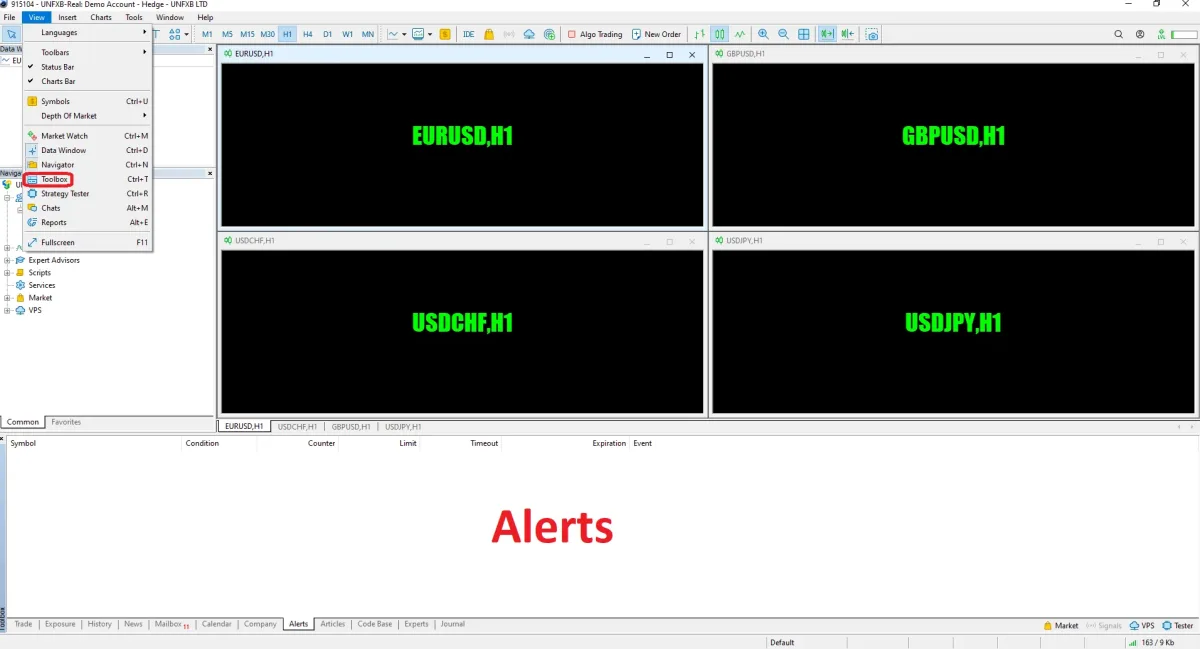Click the yellow dollar sign toolbar icon
Viewport: 1200px width, 649px height.
tap(445, 34)
